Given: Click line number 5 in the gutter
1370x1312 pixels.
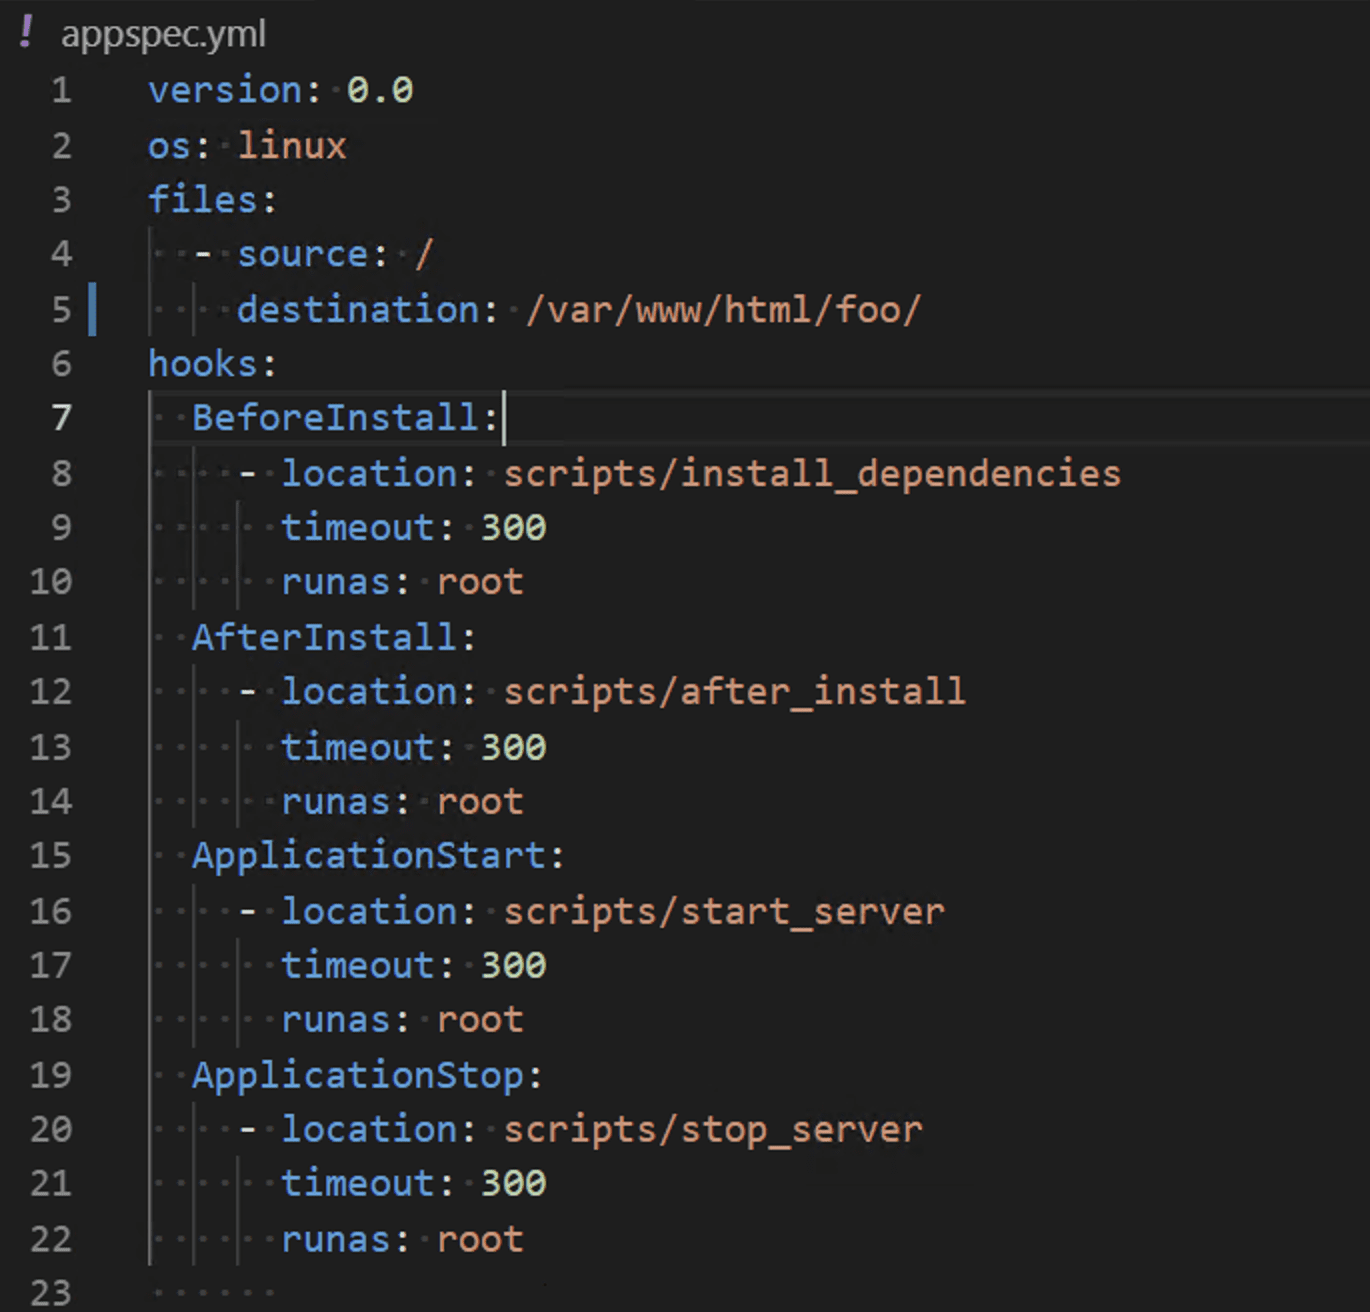Looking at the screenshot, I should pyautogui.click(x=60, y=310).
